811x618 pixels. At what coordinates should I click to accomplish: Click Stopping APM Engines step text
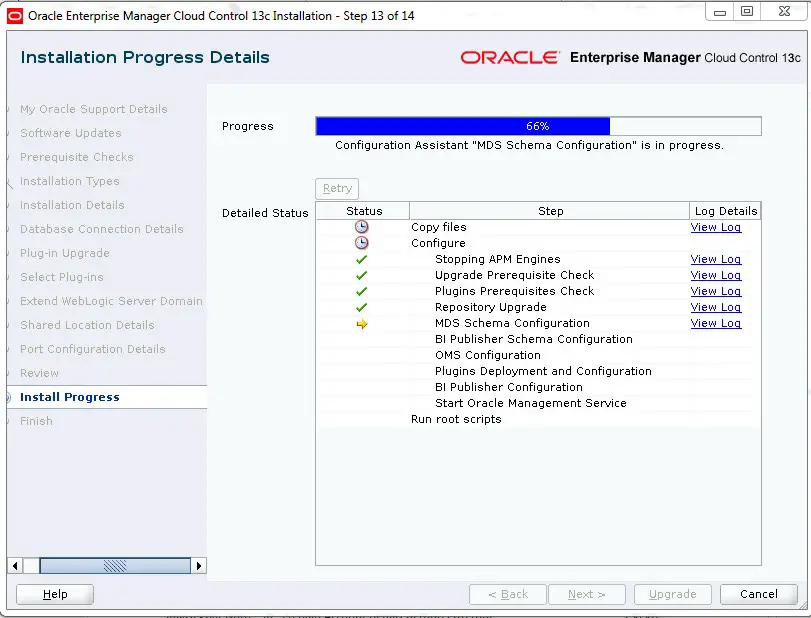498,259
